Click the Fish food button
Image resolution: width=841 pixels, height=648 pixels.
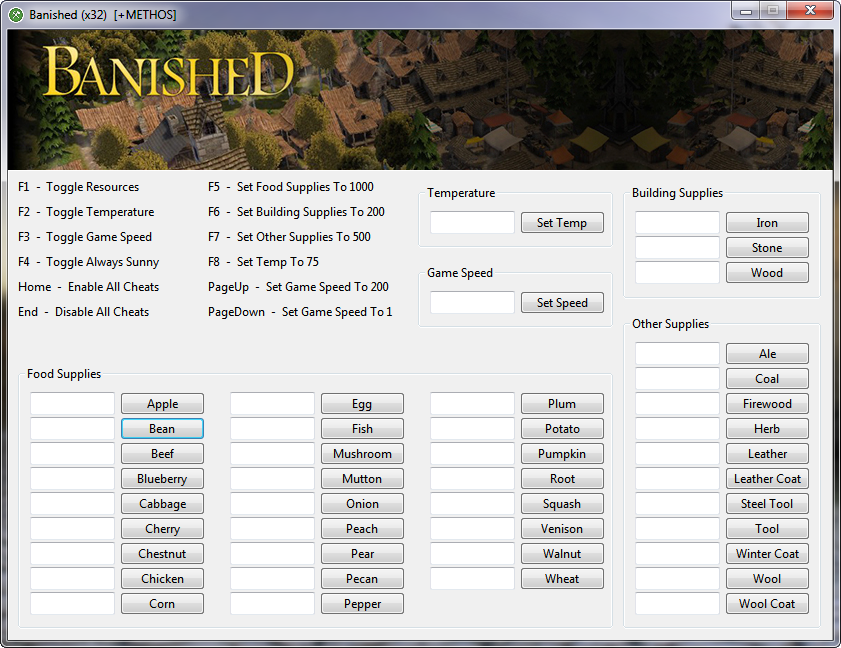tap(363, 429)
